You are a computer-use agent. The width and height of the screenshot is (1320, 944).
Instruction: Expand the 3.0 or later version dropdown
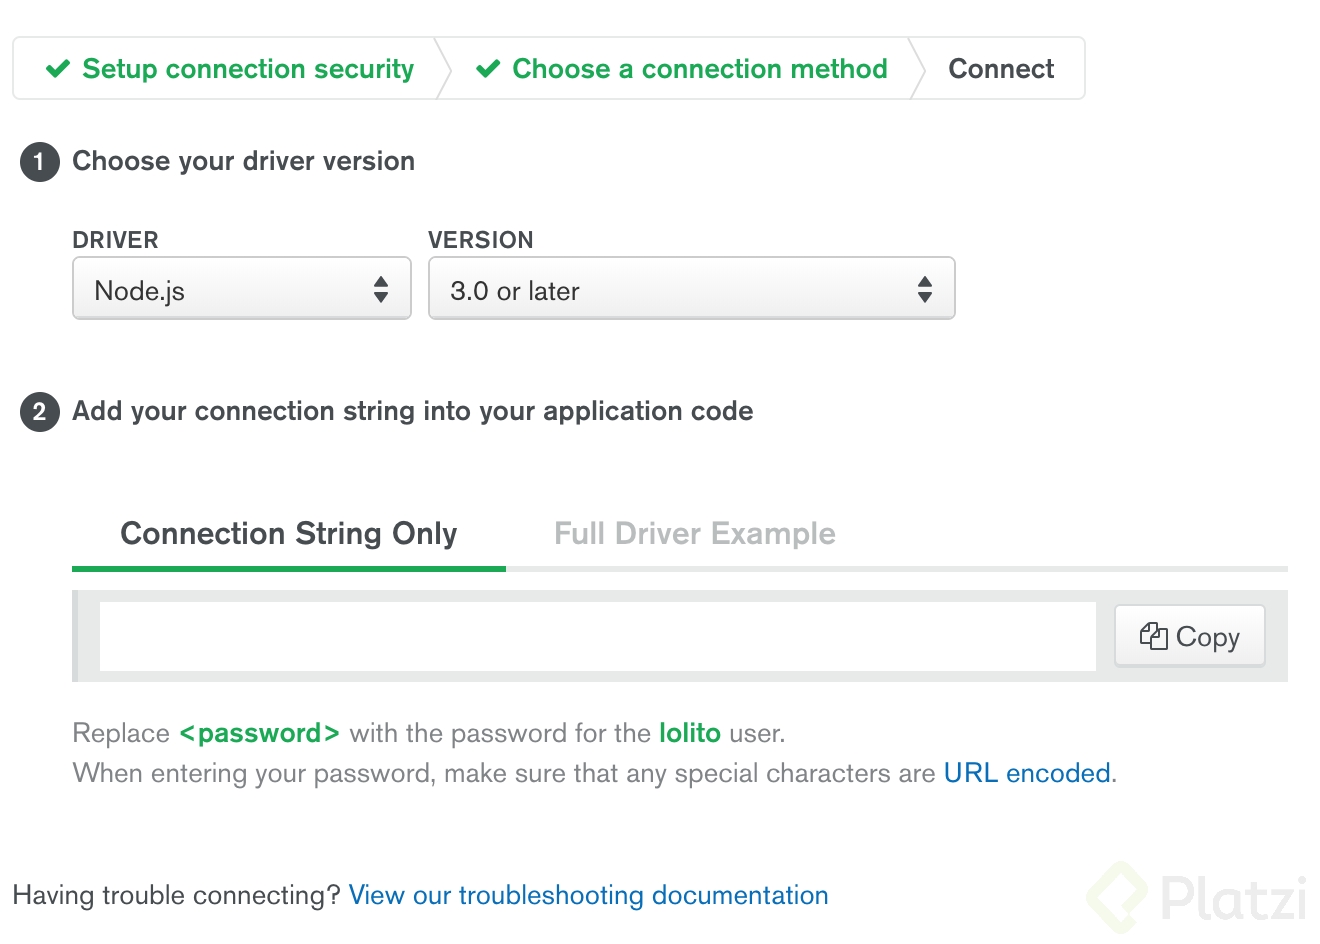[x=691, y=290]
